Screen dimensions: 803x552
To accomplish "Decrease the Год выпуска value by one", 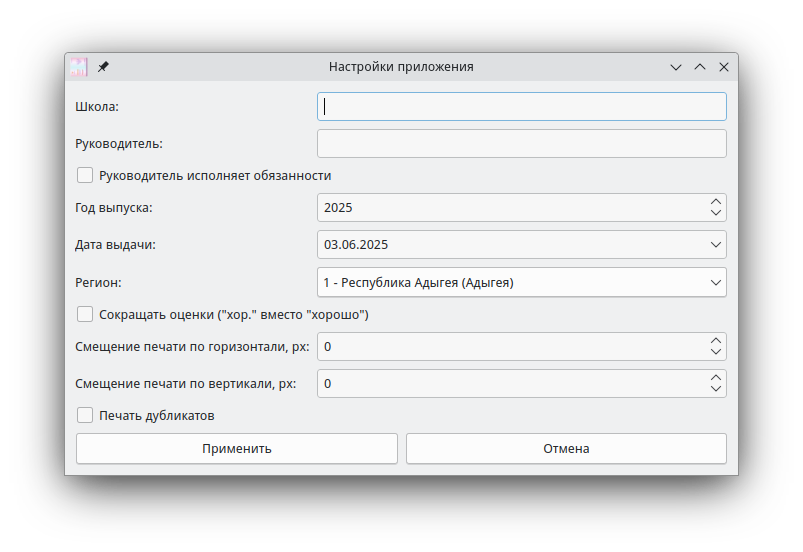I will 716,213.
